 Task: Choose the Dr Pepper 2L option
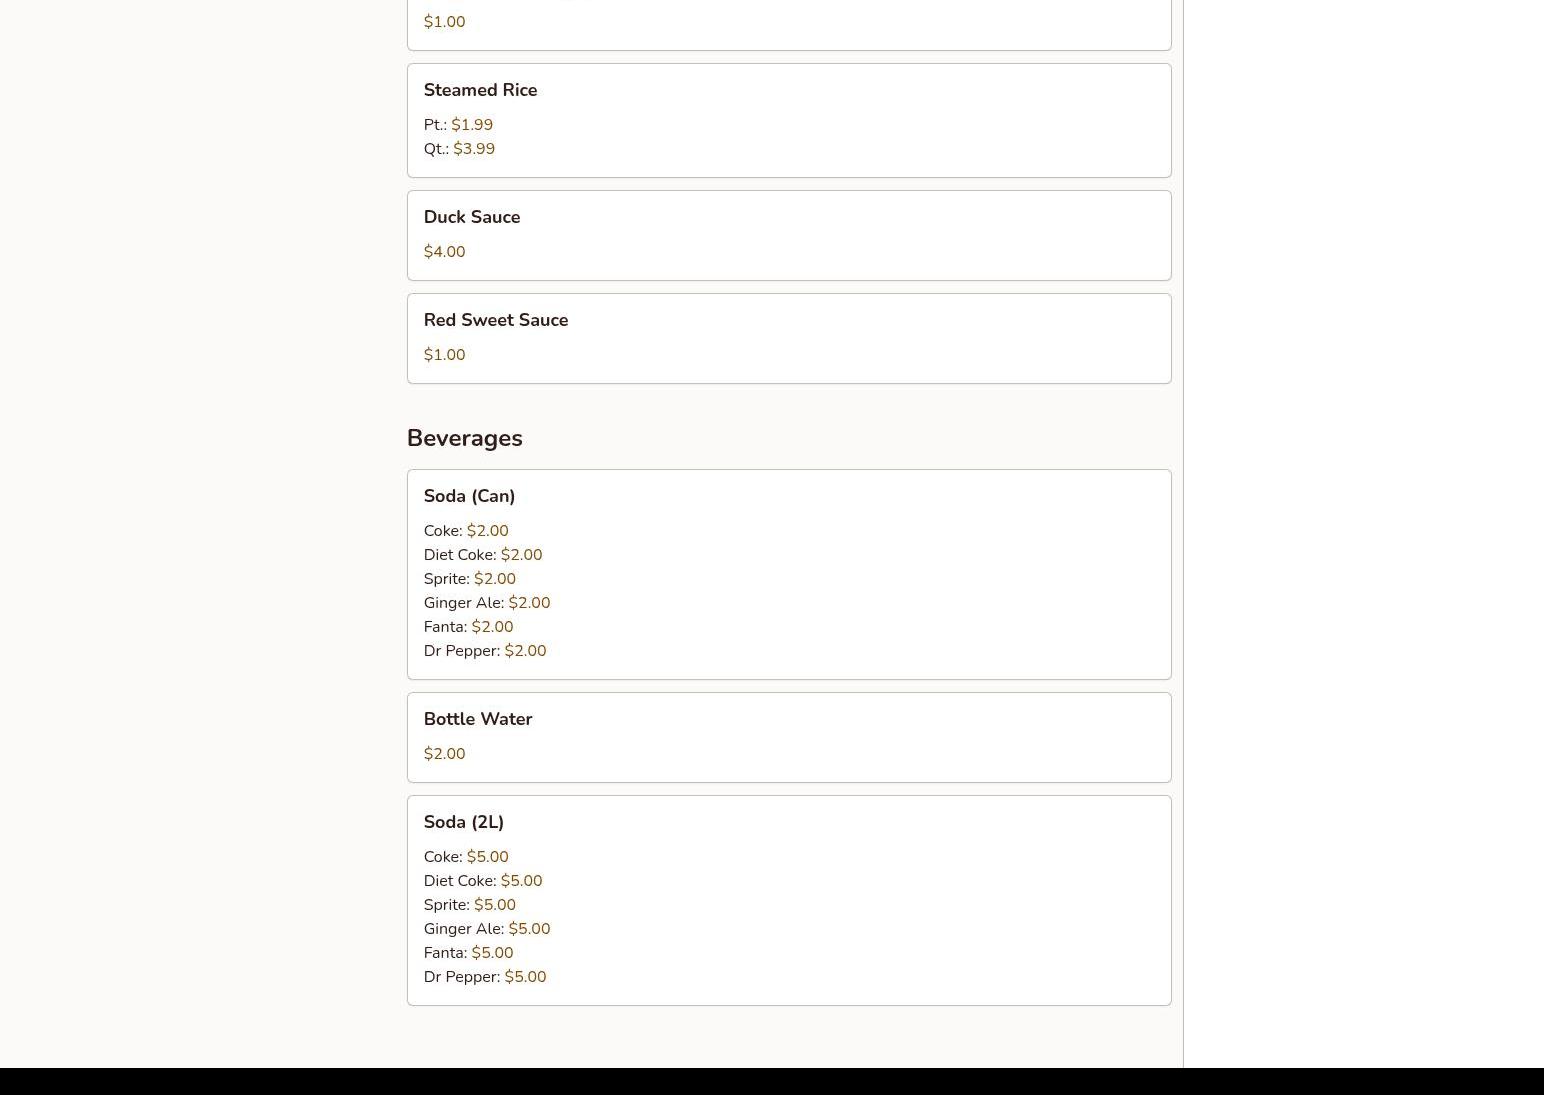tap(485, 977)
